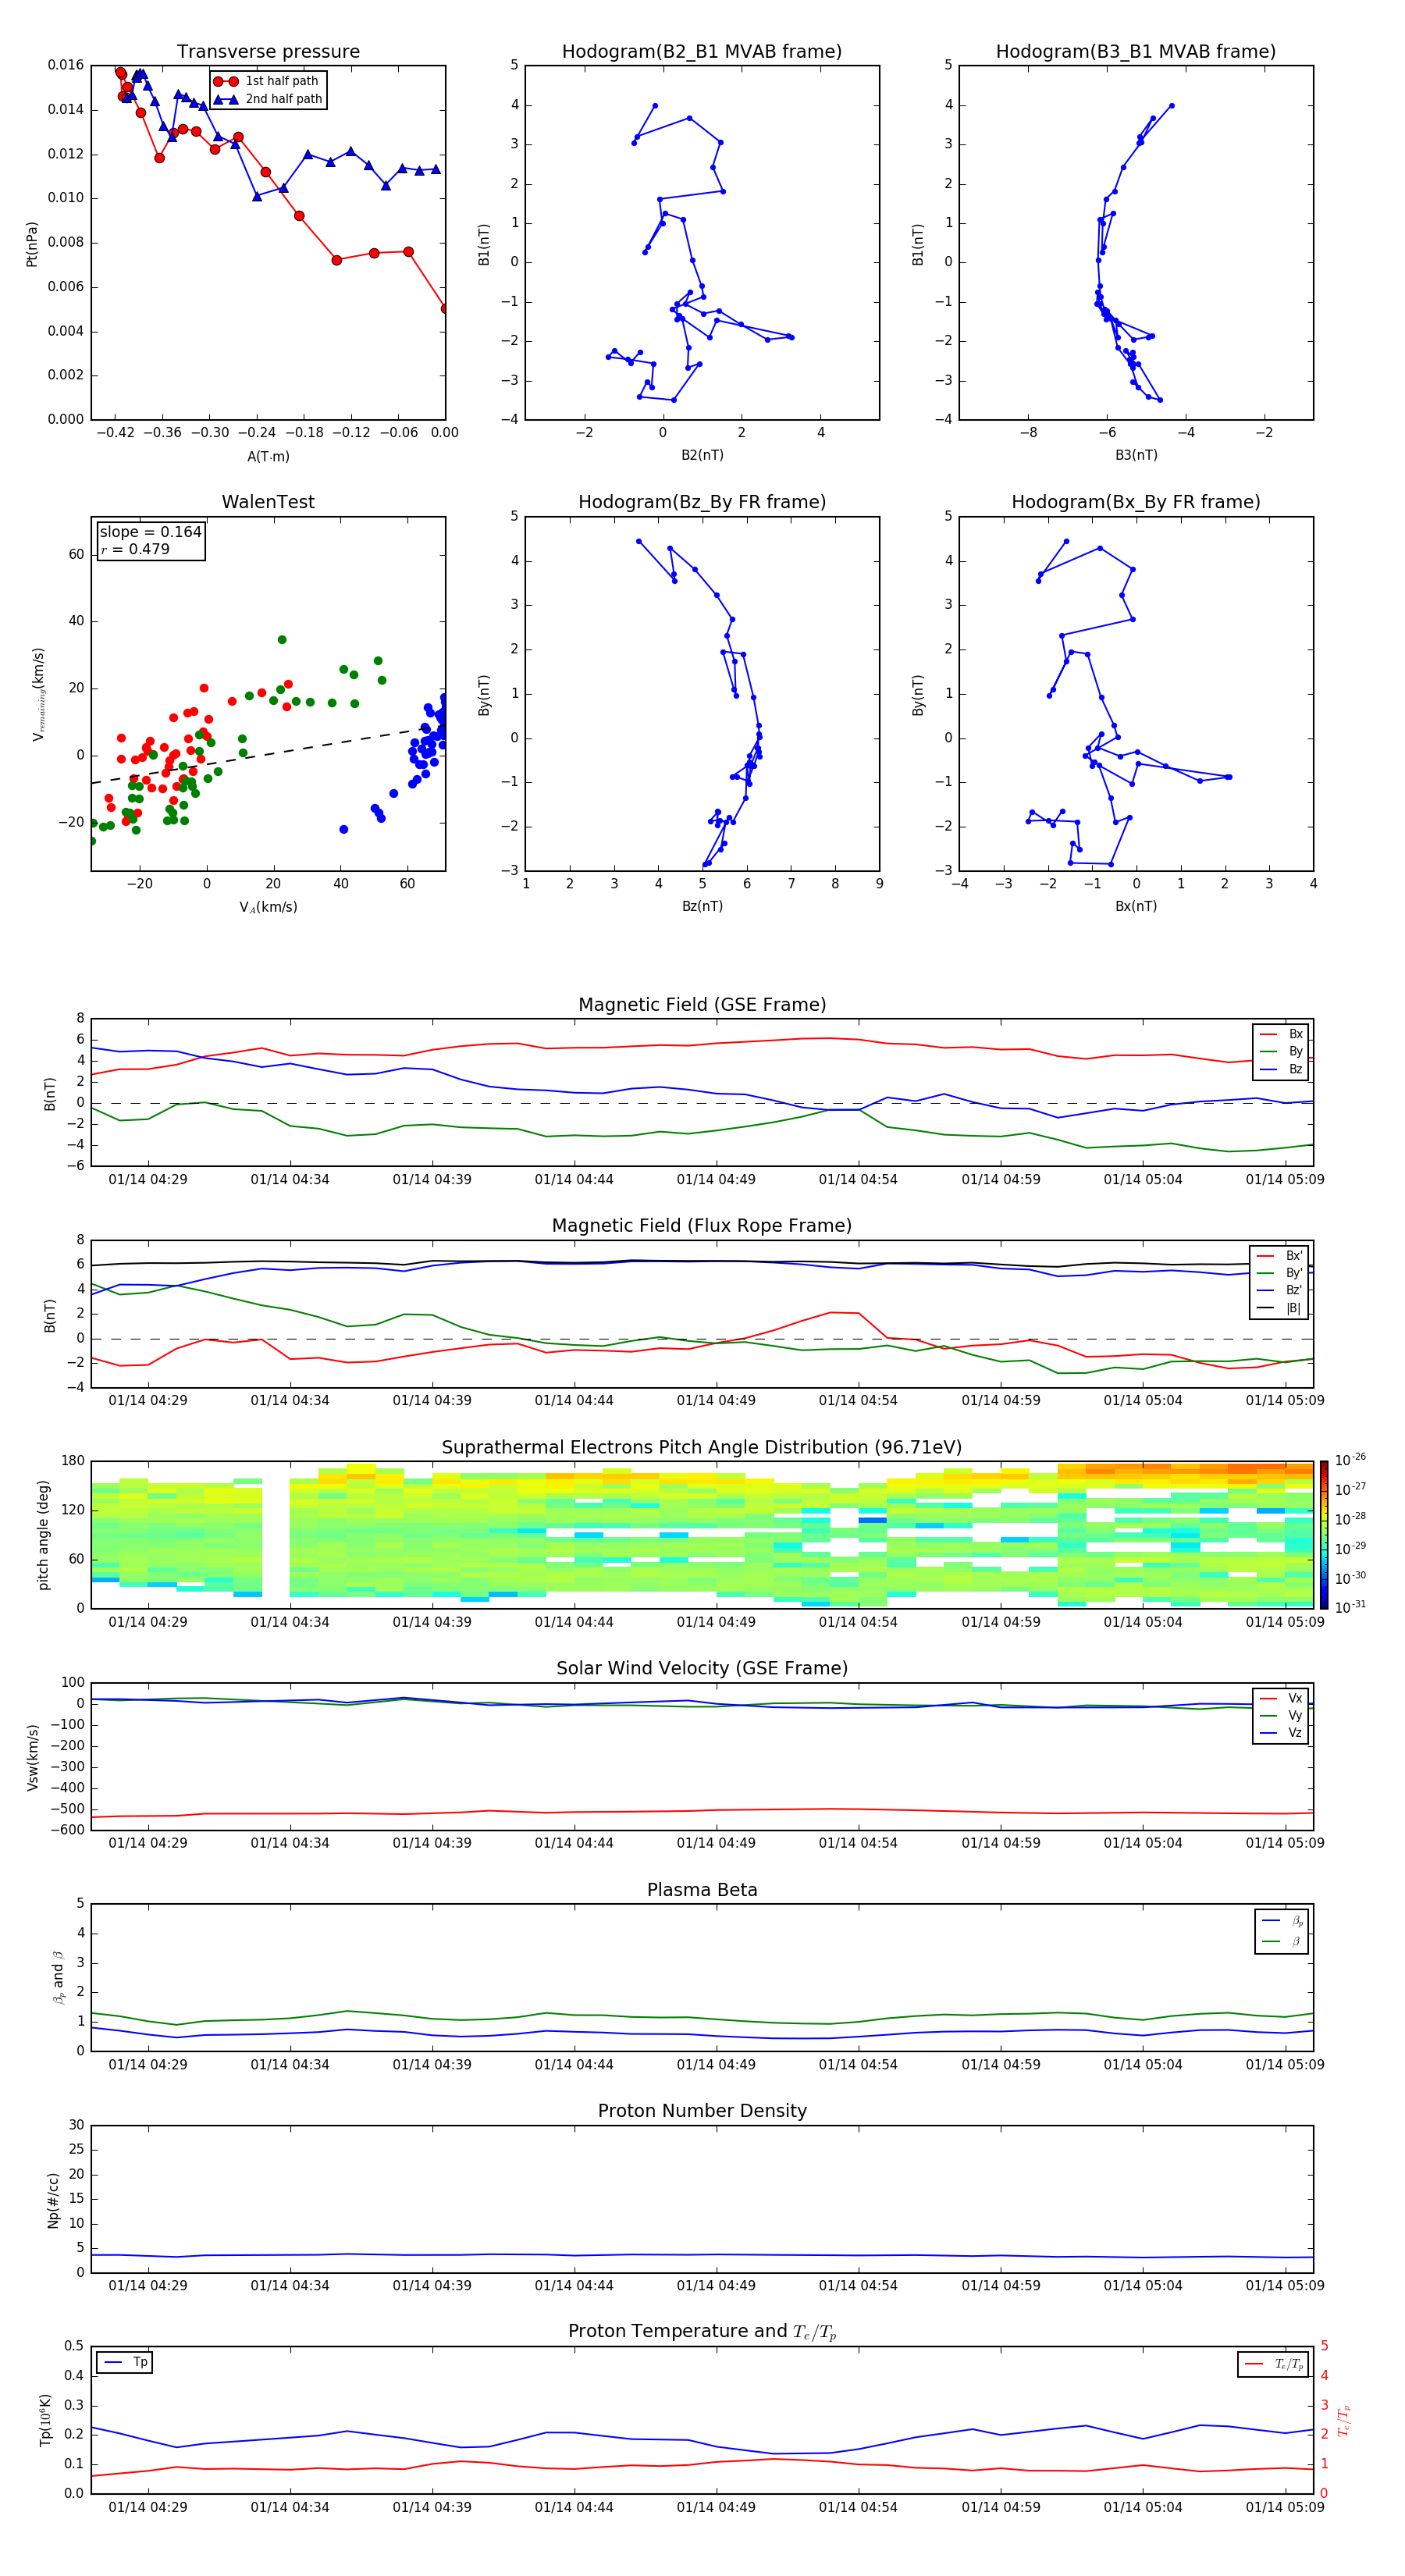Click the 'Hodogram(B3_B1 MVAB frame)' title
The width and height of the screenshot is (1405, 2576).
tap(1136, 52)
